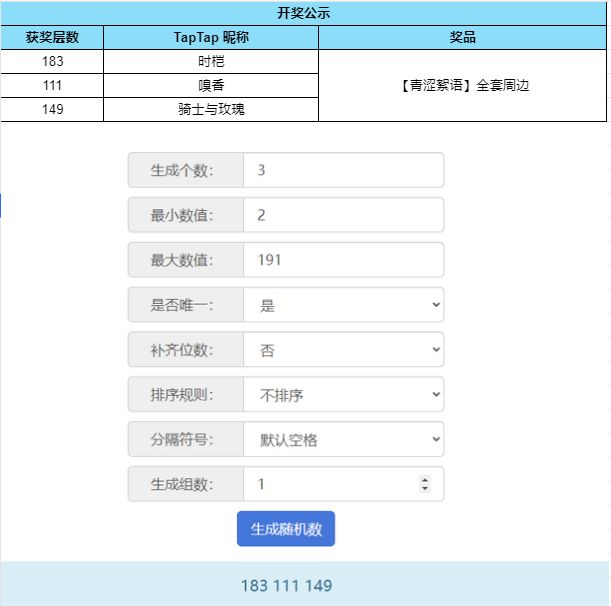
Task: Open the 是否唯一 dropdown
Action: 344,305
